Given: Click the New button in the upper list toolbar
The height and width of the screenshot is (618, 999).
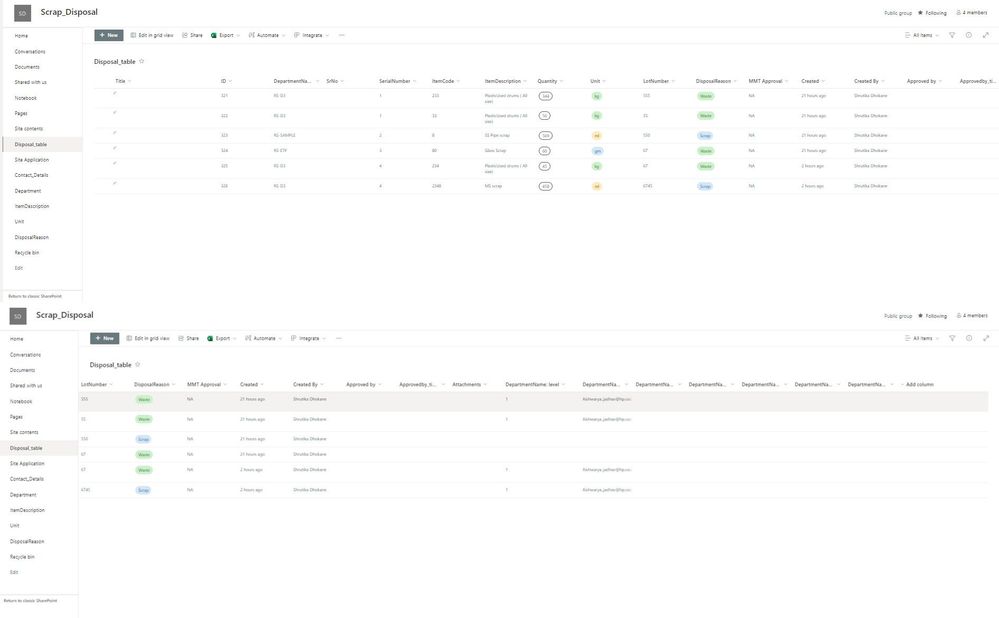Looking at the screenshot, I should 108,35.
